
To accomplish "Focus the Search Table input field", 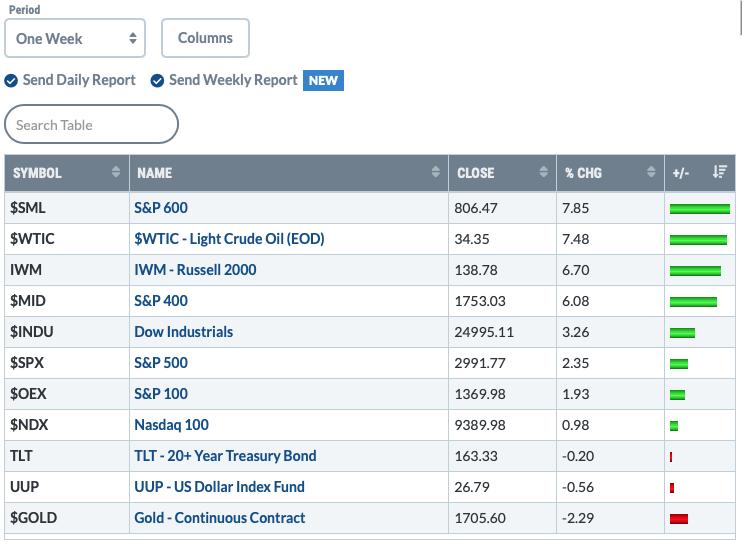I will click(x=91, y=124).
